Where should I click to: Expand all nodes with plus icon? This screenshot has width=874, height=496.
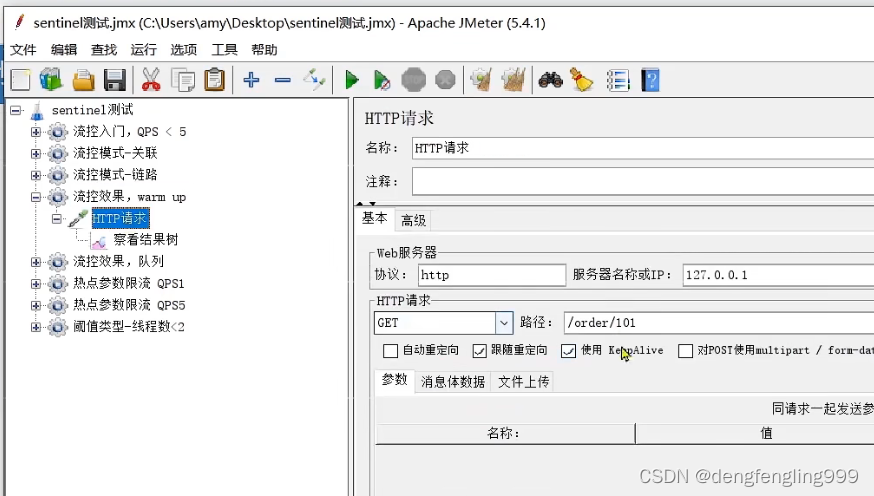pos(251,80)
